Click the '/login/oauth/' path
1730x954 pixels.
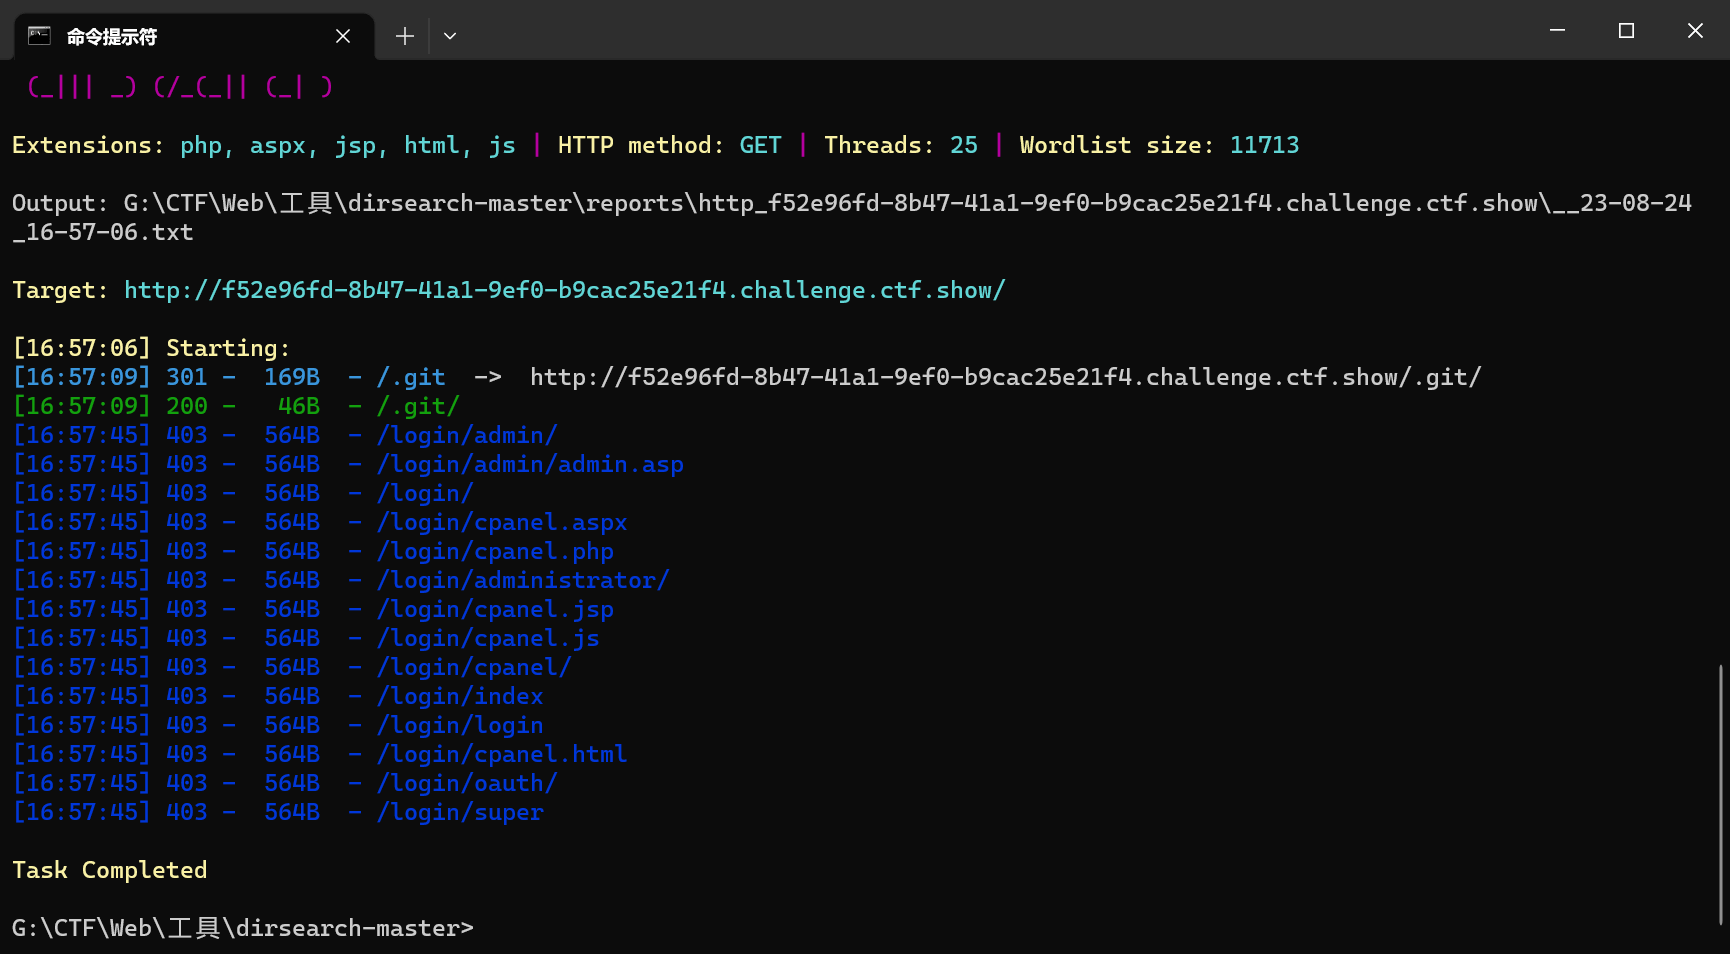tap(467, 783)
